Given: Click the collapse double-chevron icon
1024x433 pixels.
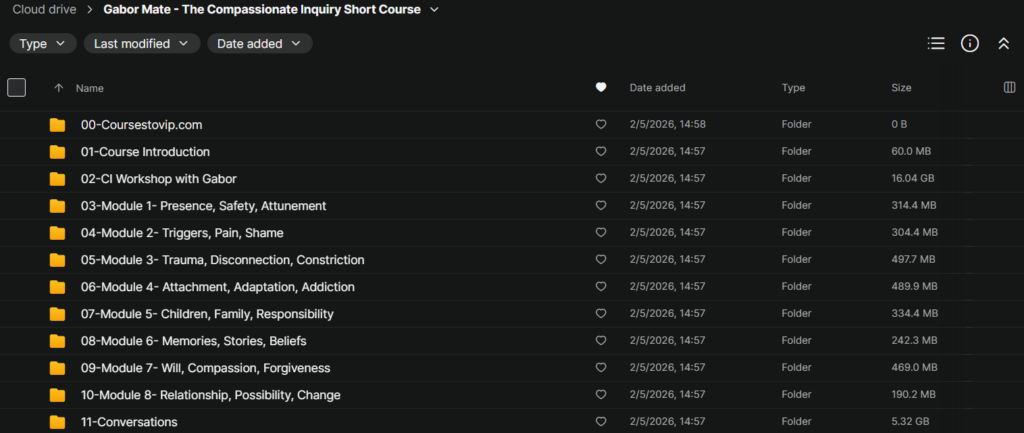Looking at the screenshot, I should click(1003, 43).
